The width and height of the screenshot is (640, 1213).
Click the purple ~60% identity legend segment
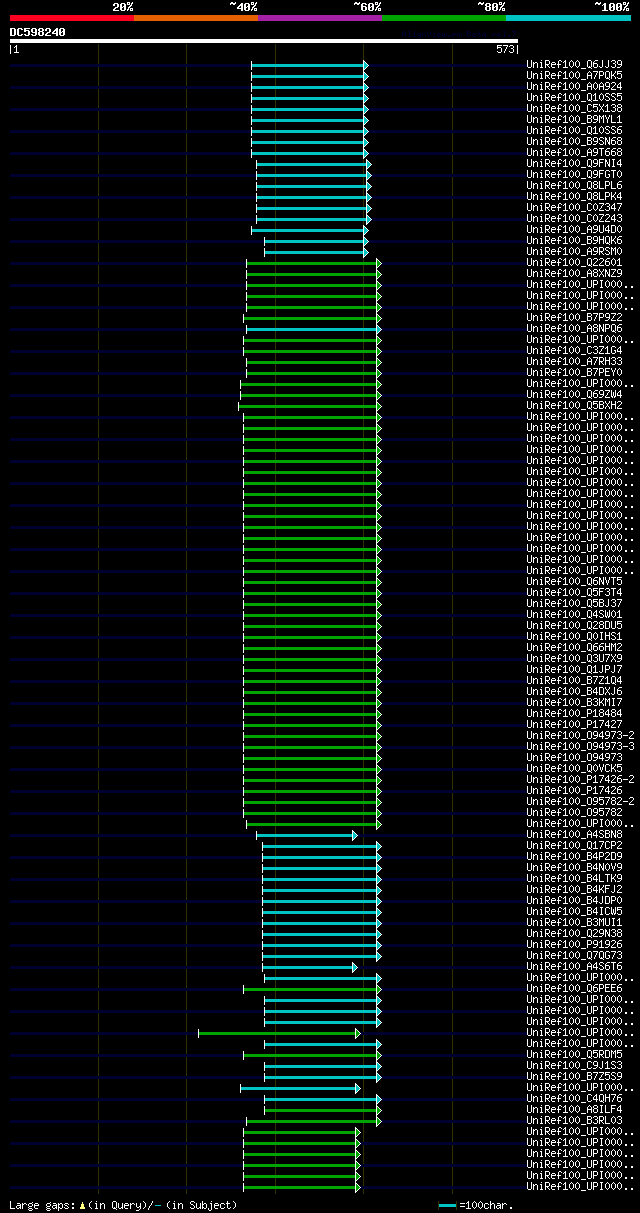click(320, 18)
